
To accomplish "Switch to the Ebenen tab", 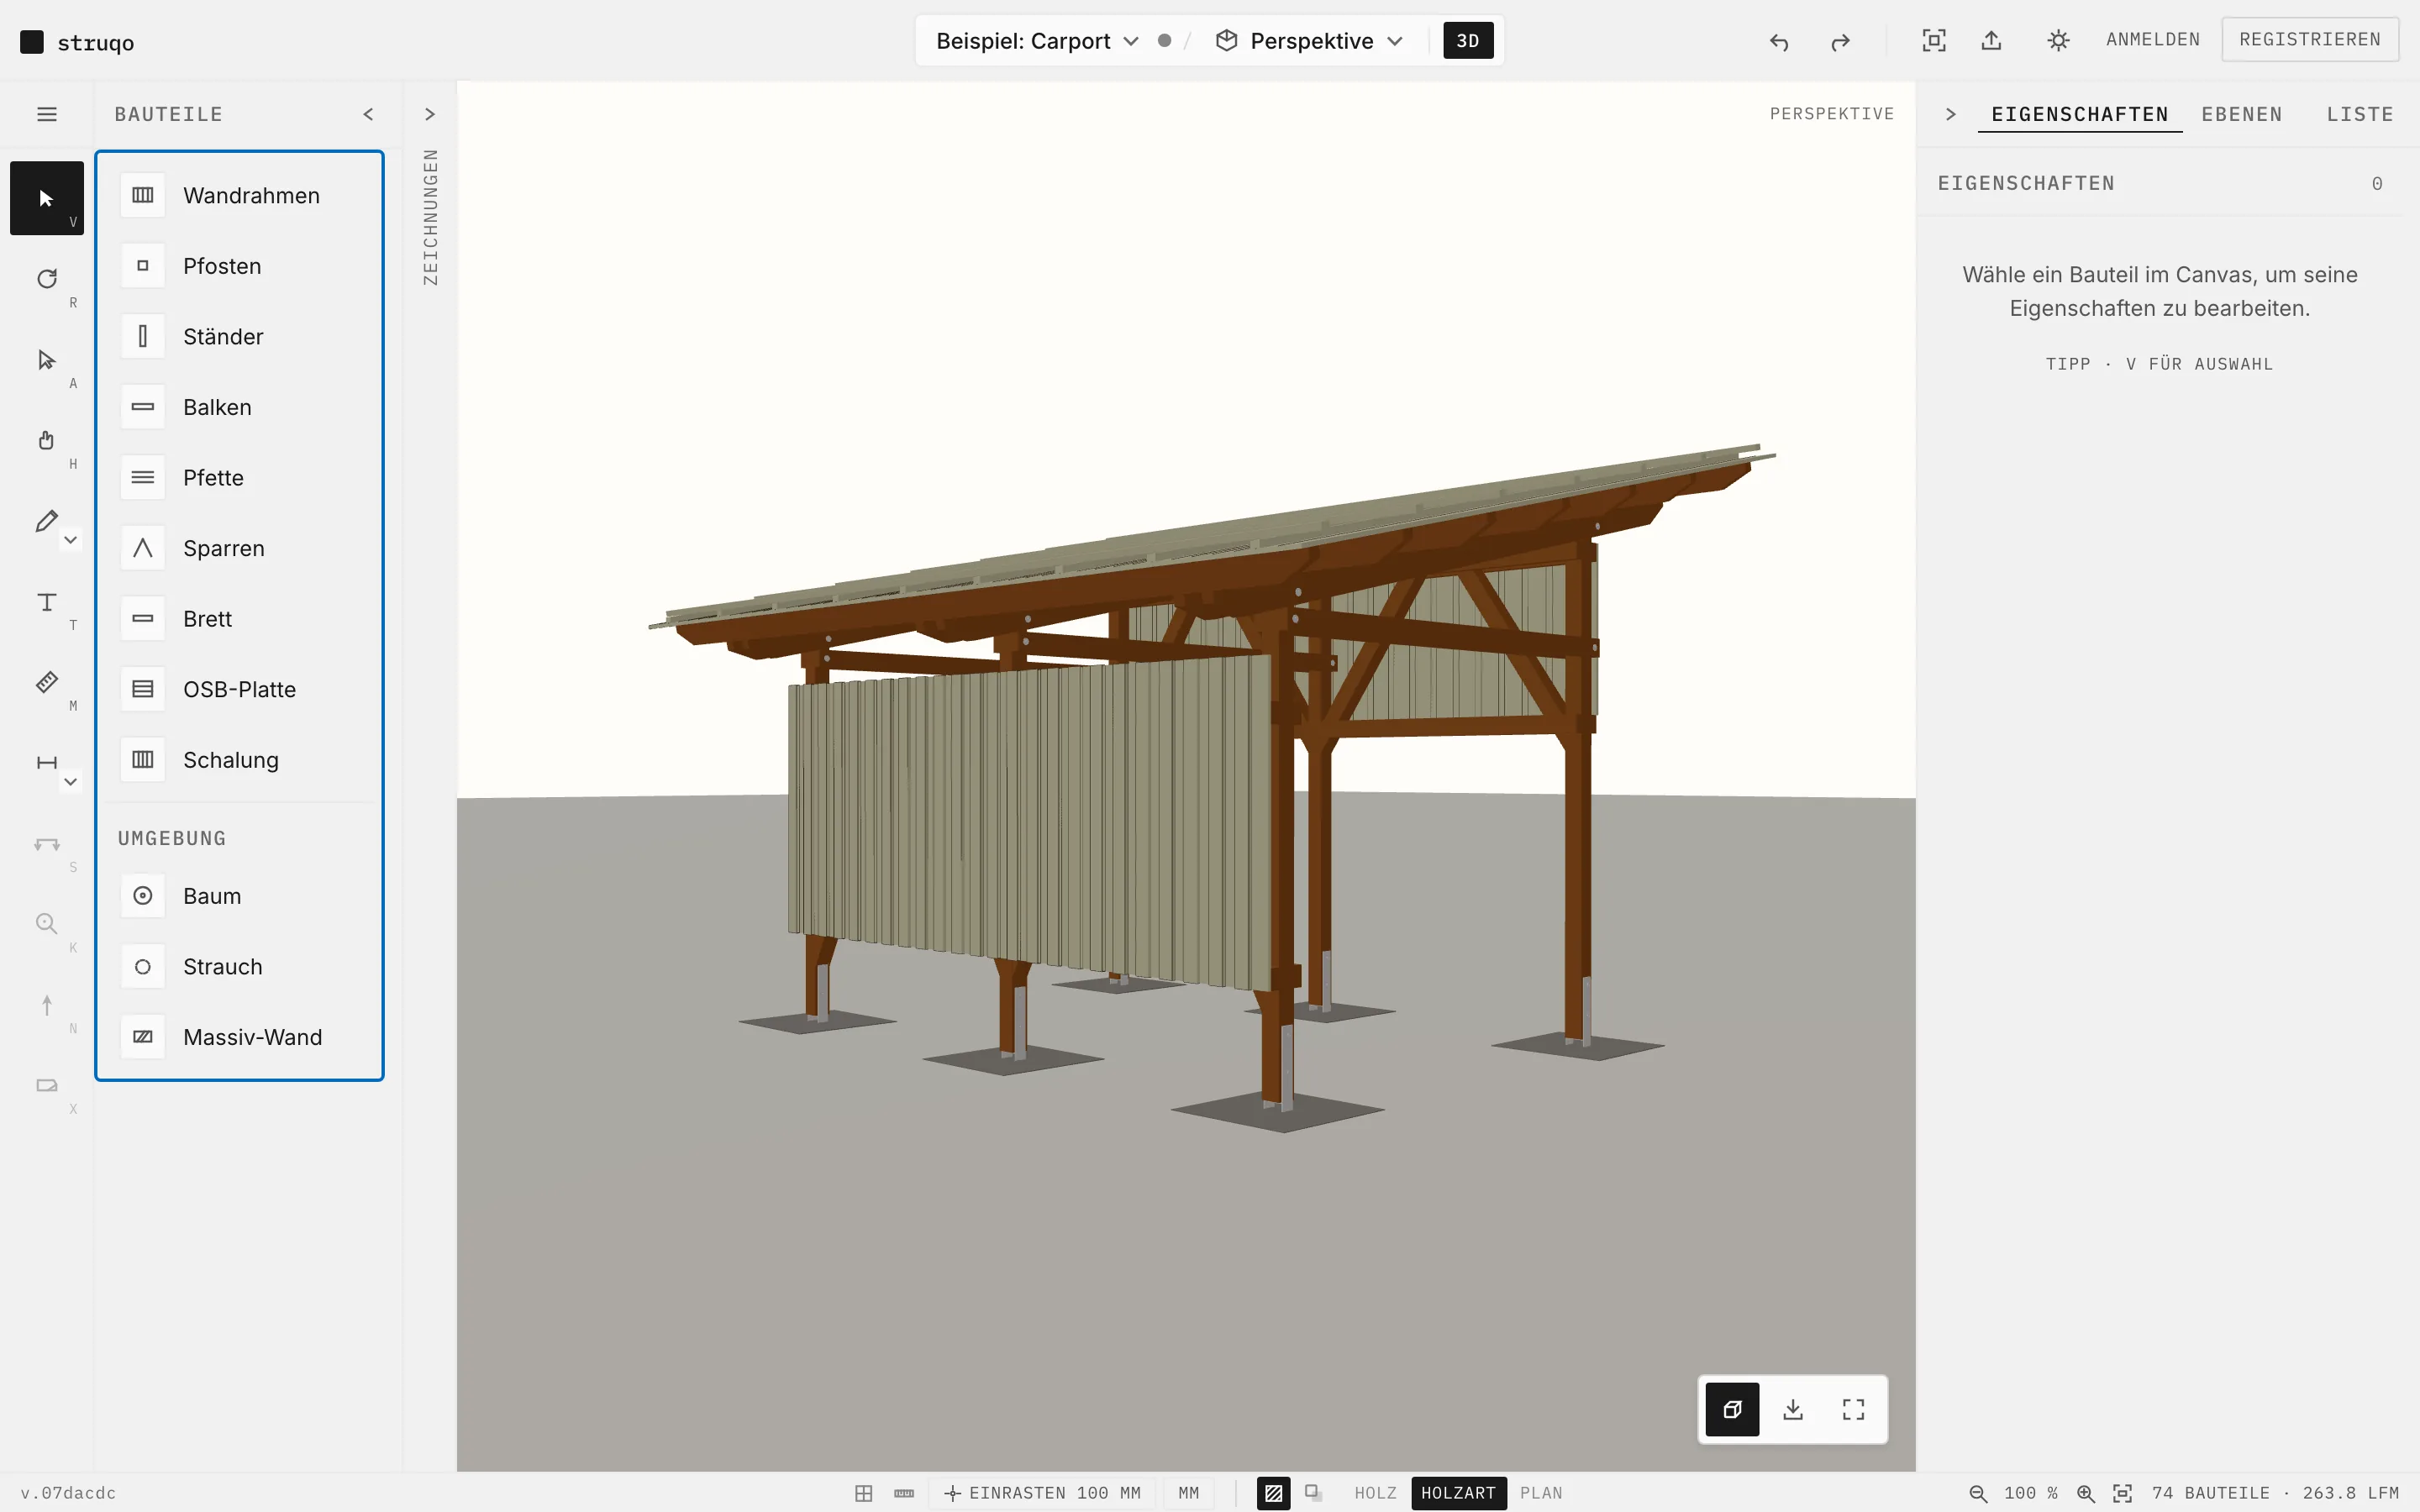I will pos(2241,114).
